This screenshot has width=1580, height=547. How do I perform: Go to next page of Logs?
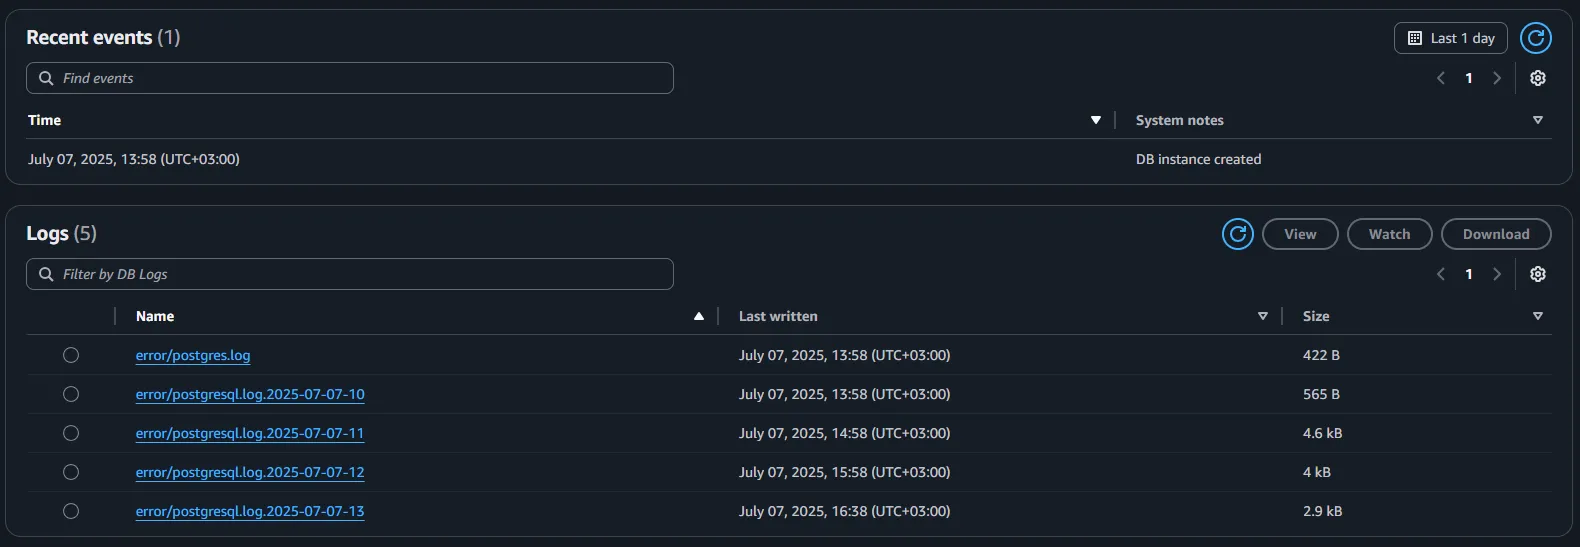1497,274
